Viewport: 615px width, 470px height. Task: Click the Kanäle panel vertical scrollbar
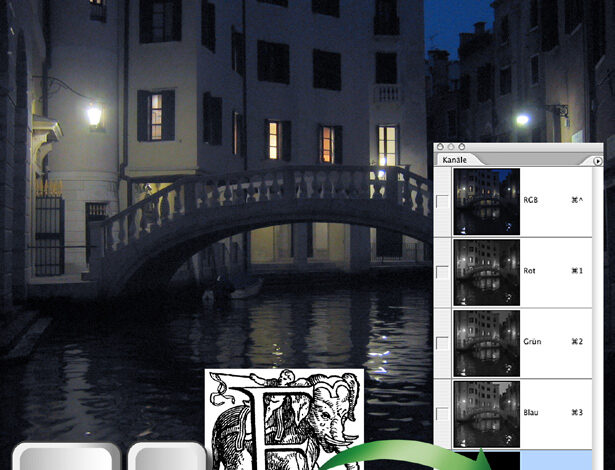point(598,318)
